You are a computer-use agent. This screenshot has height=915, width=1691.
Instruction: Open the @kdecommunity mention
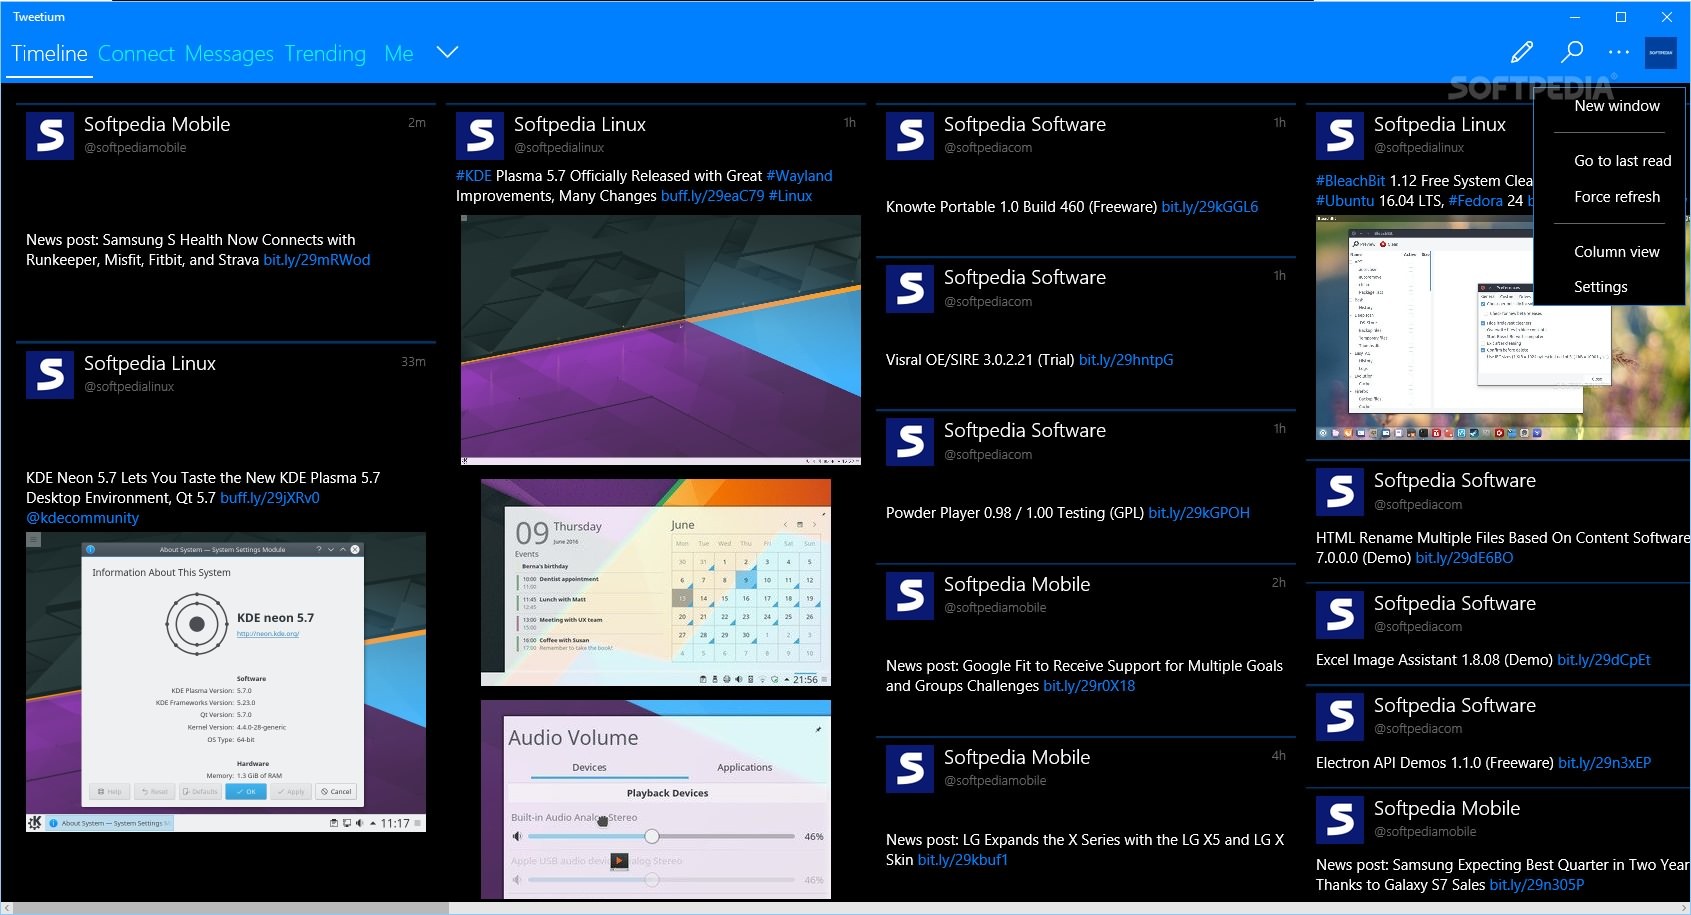(82, 518)
